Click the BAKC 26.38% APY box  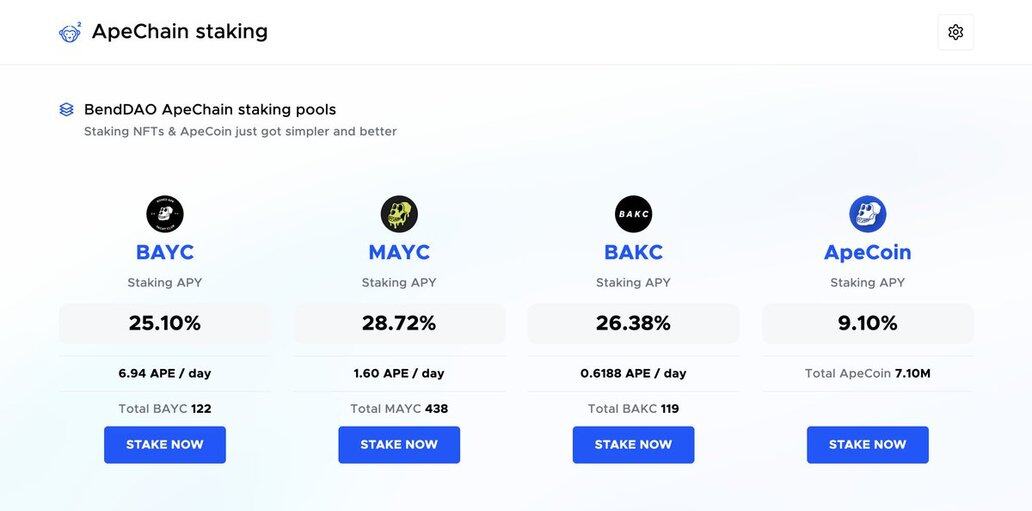pyautogui.click(x=633, y=323)
